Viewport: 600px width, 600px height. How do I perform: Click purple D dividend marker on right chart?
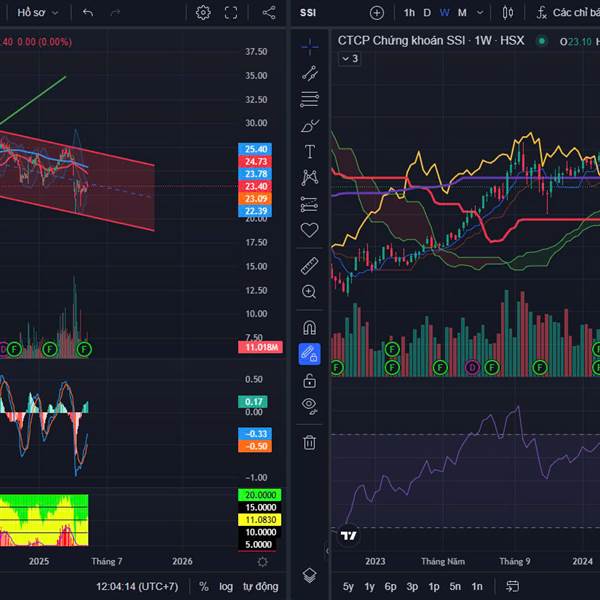point(473,368)
